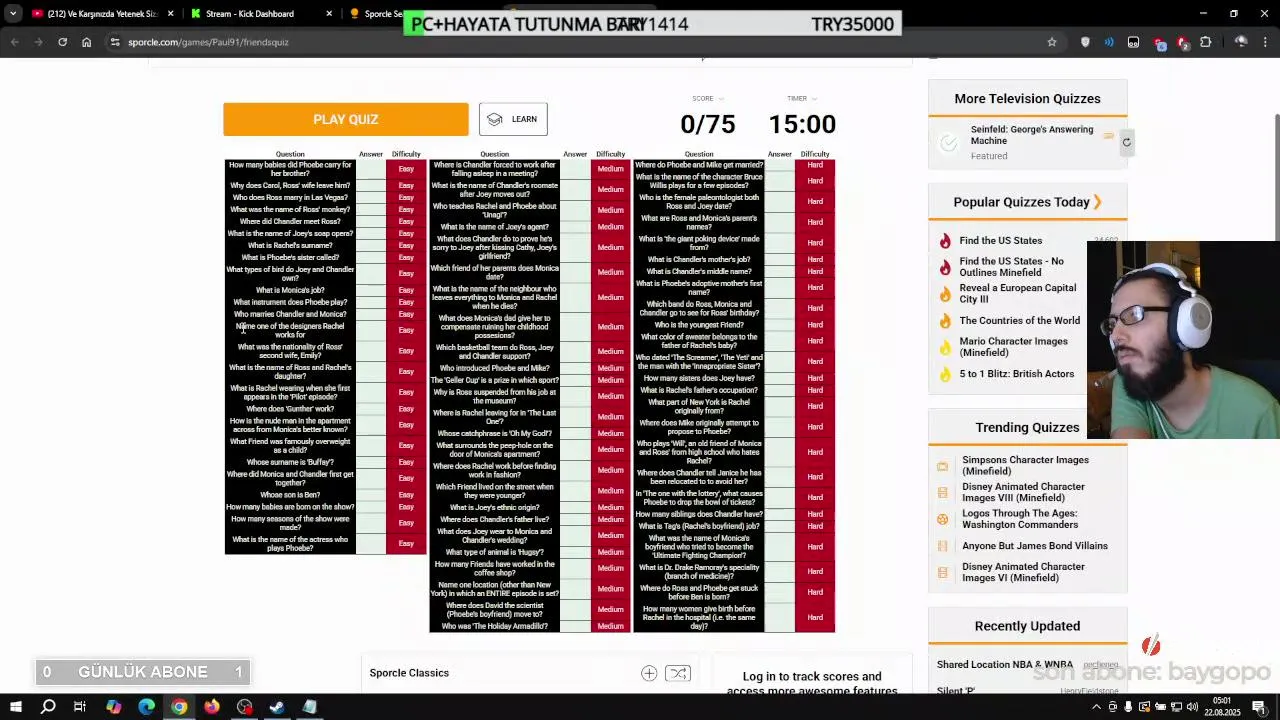1280x720 pixels.
Task: Open Steam from the taskbar
Action: [x=277, y=707]
